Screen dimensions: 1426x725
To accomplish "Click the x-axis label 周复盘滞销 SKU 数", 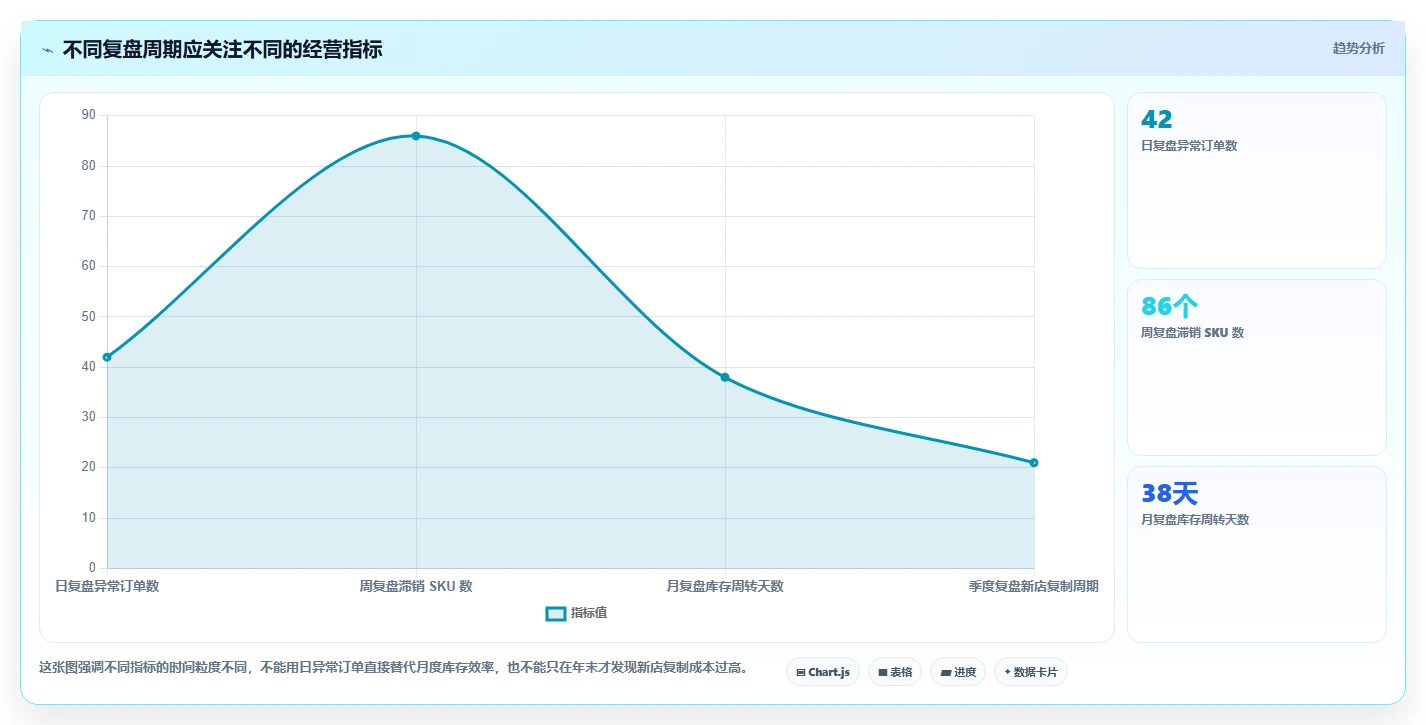I will point(416,586).
